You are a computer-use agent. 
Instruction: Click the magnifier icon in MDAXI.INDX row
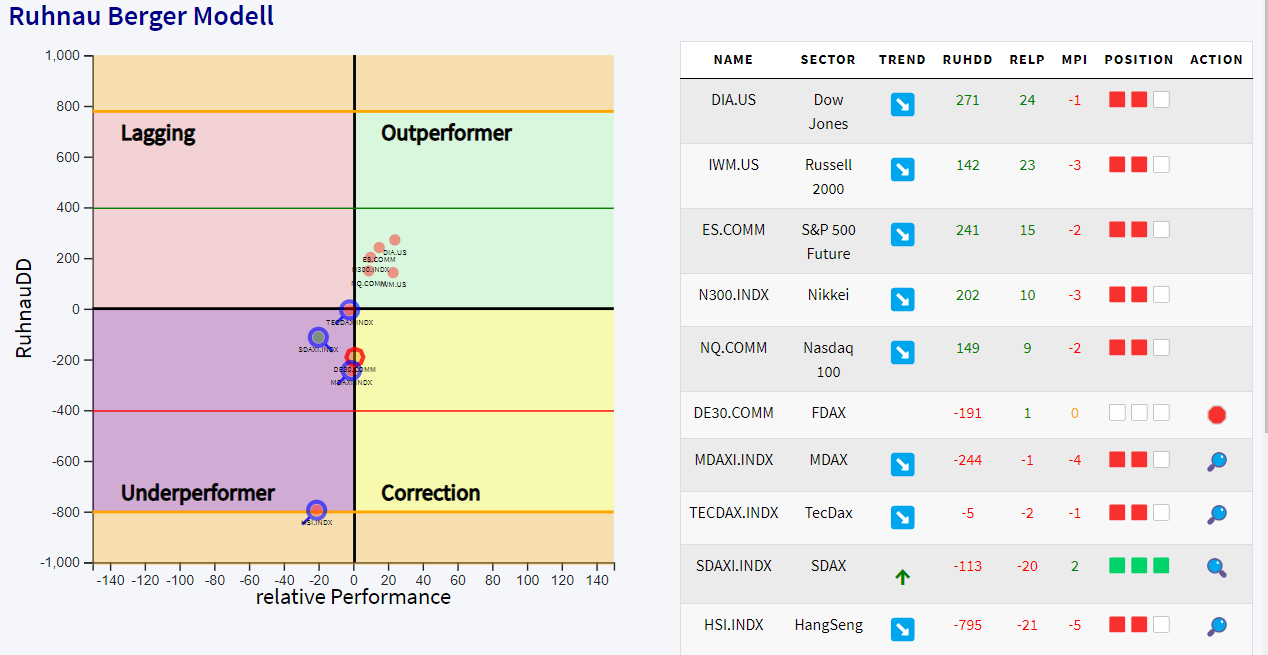[x=1216, y=462]
